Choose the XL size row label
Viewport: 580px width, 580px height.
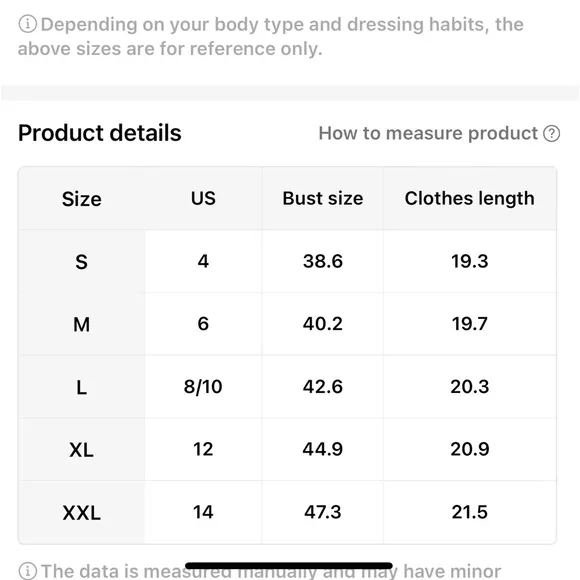(82, 450)
